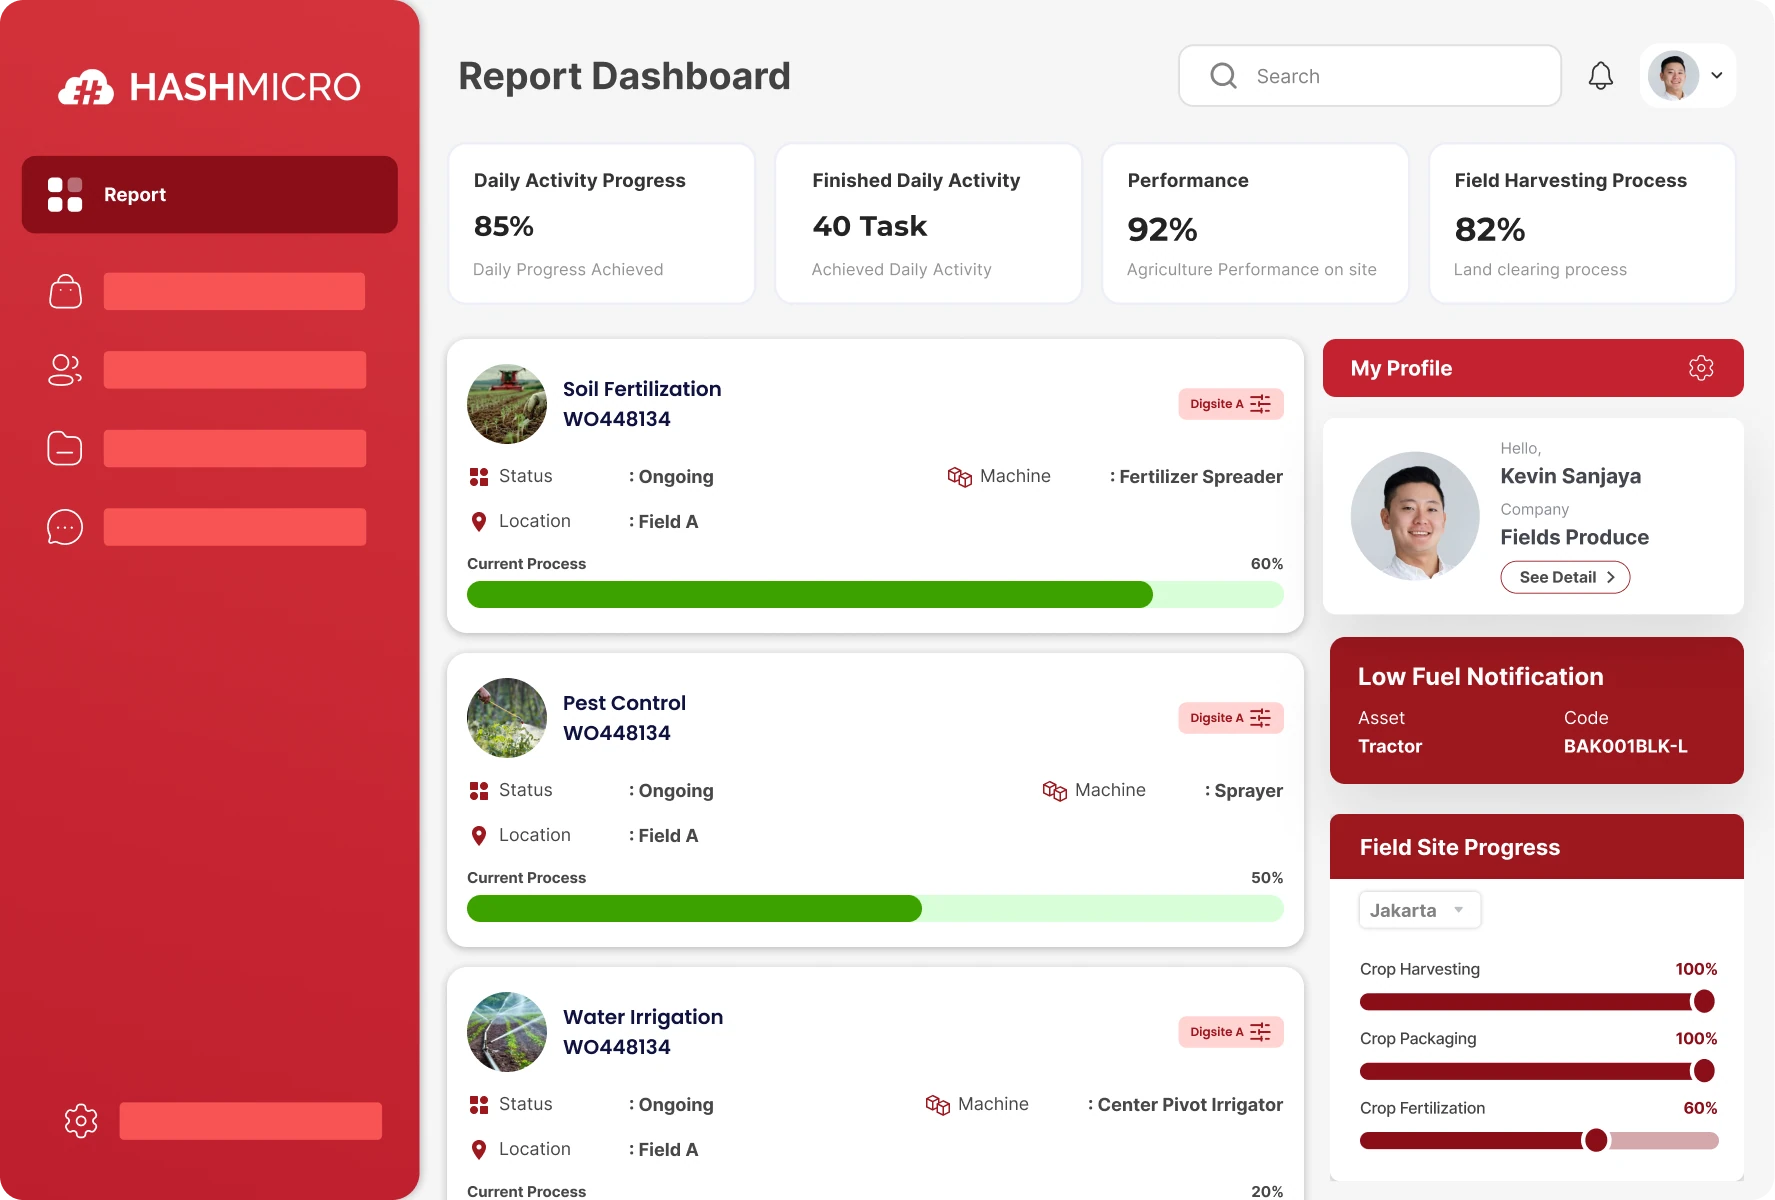Click the See Detail button

[x=1564, y=577]
